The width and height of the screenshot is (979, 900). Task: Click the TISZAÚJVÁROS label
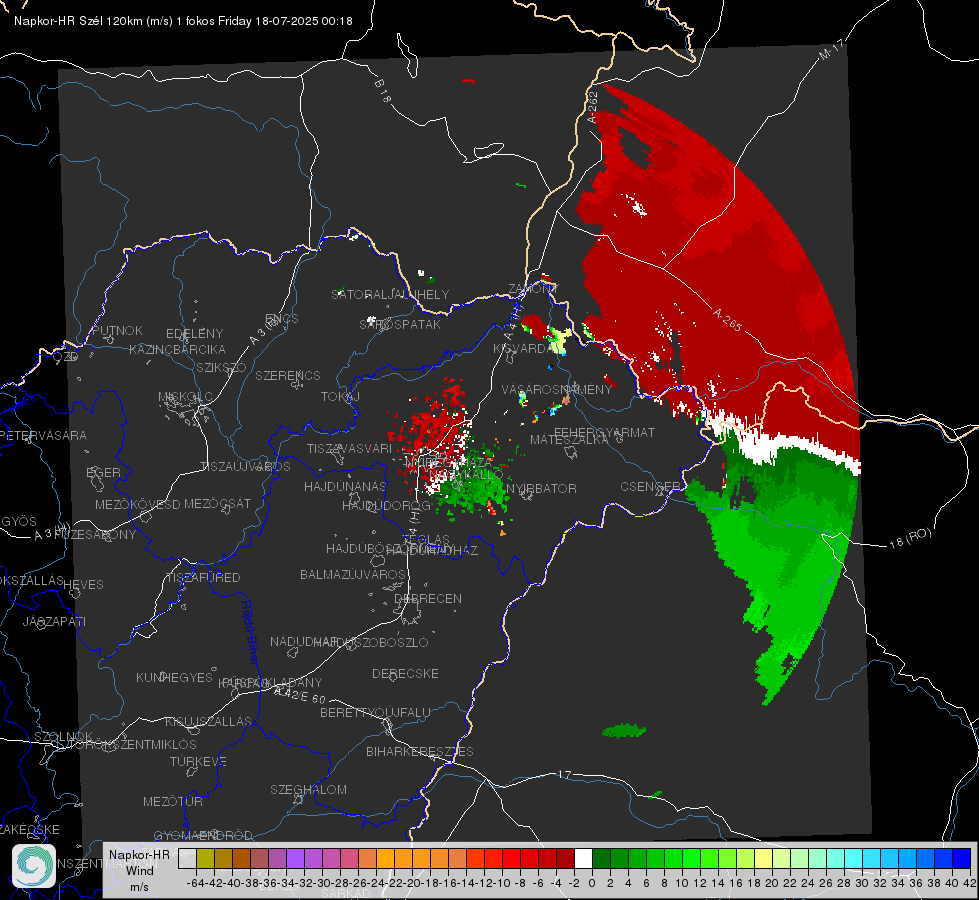245,467
